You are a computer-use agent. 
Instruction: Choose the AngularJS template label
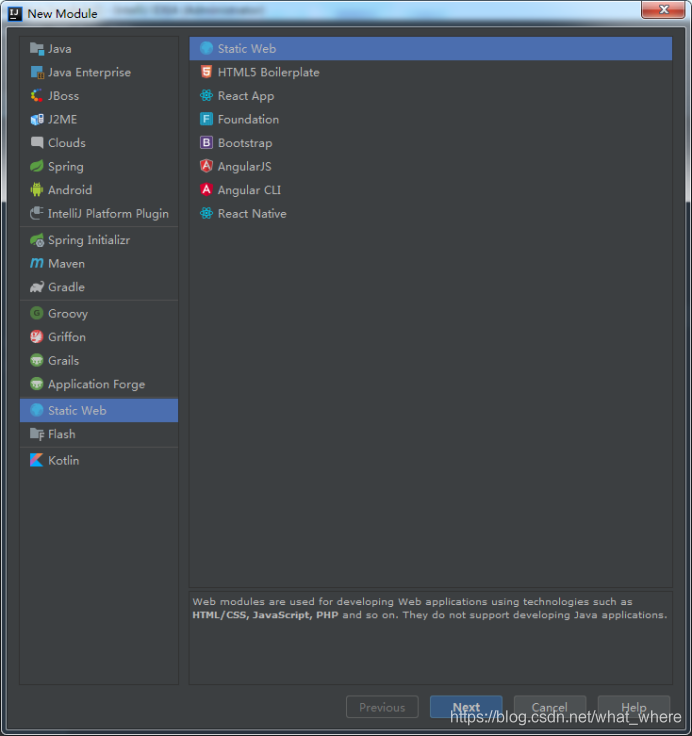point(245,167)
